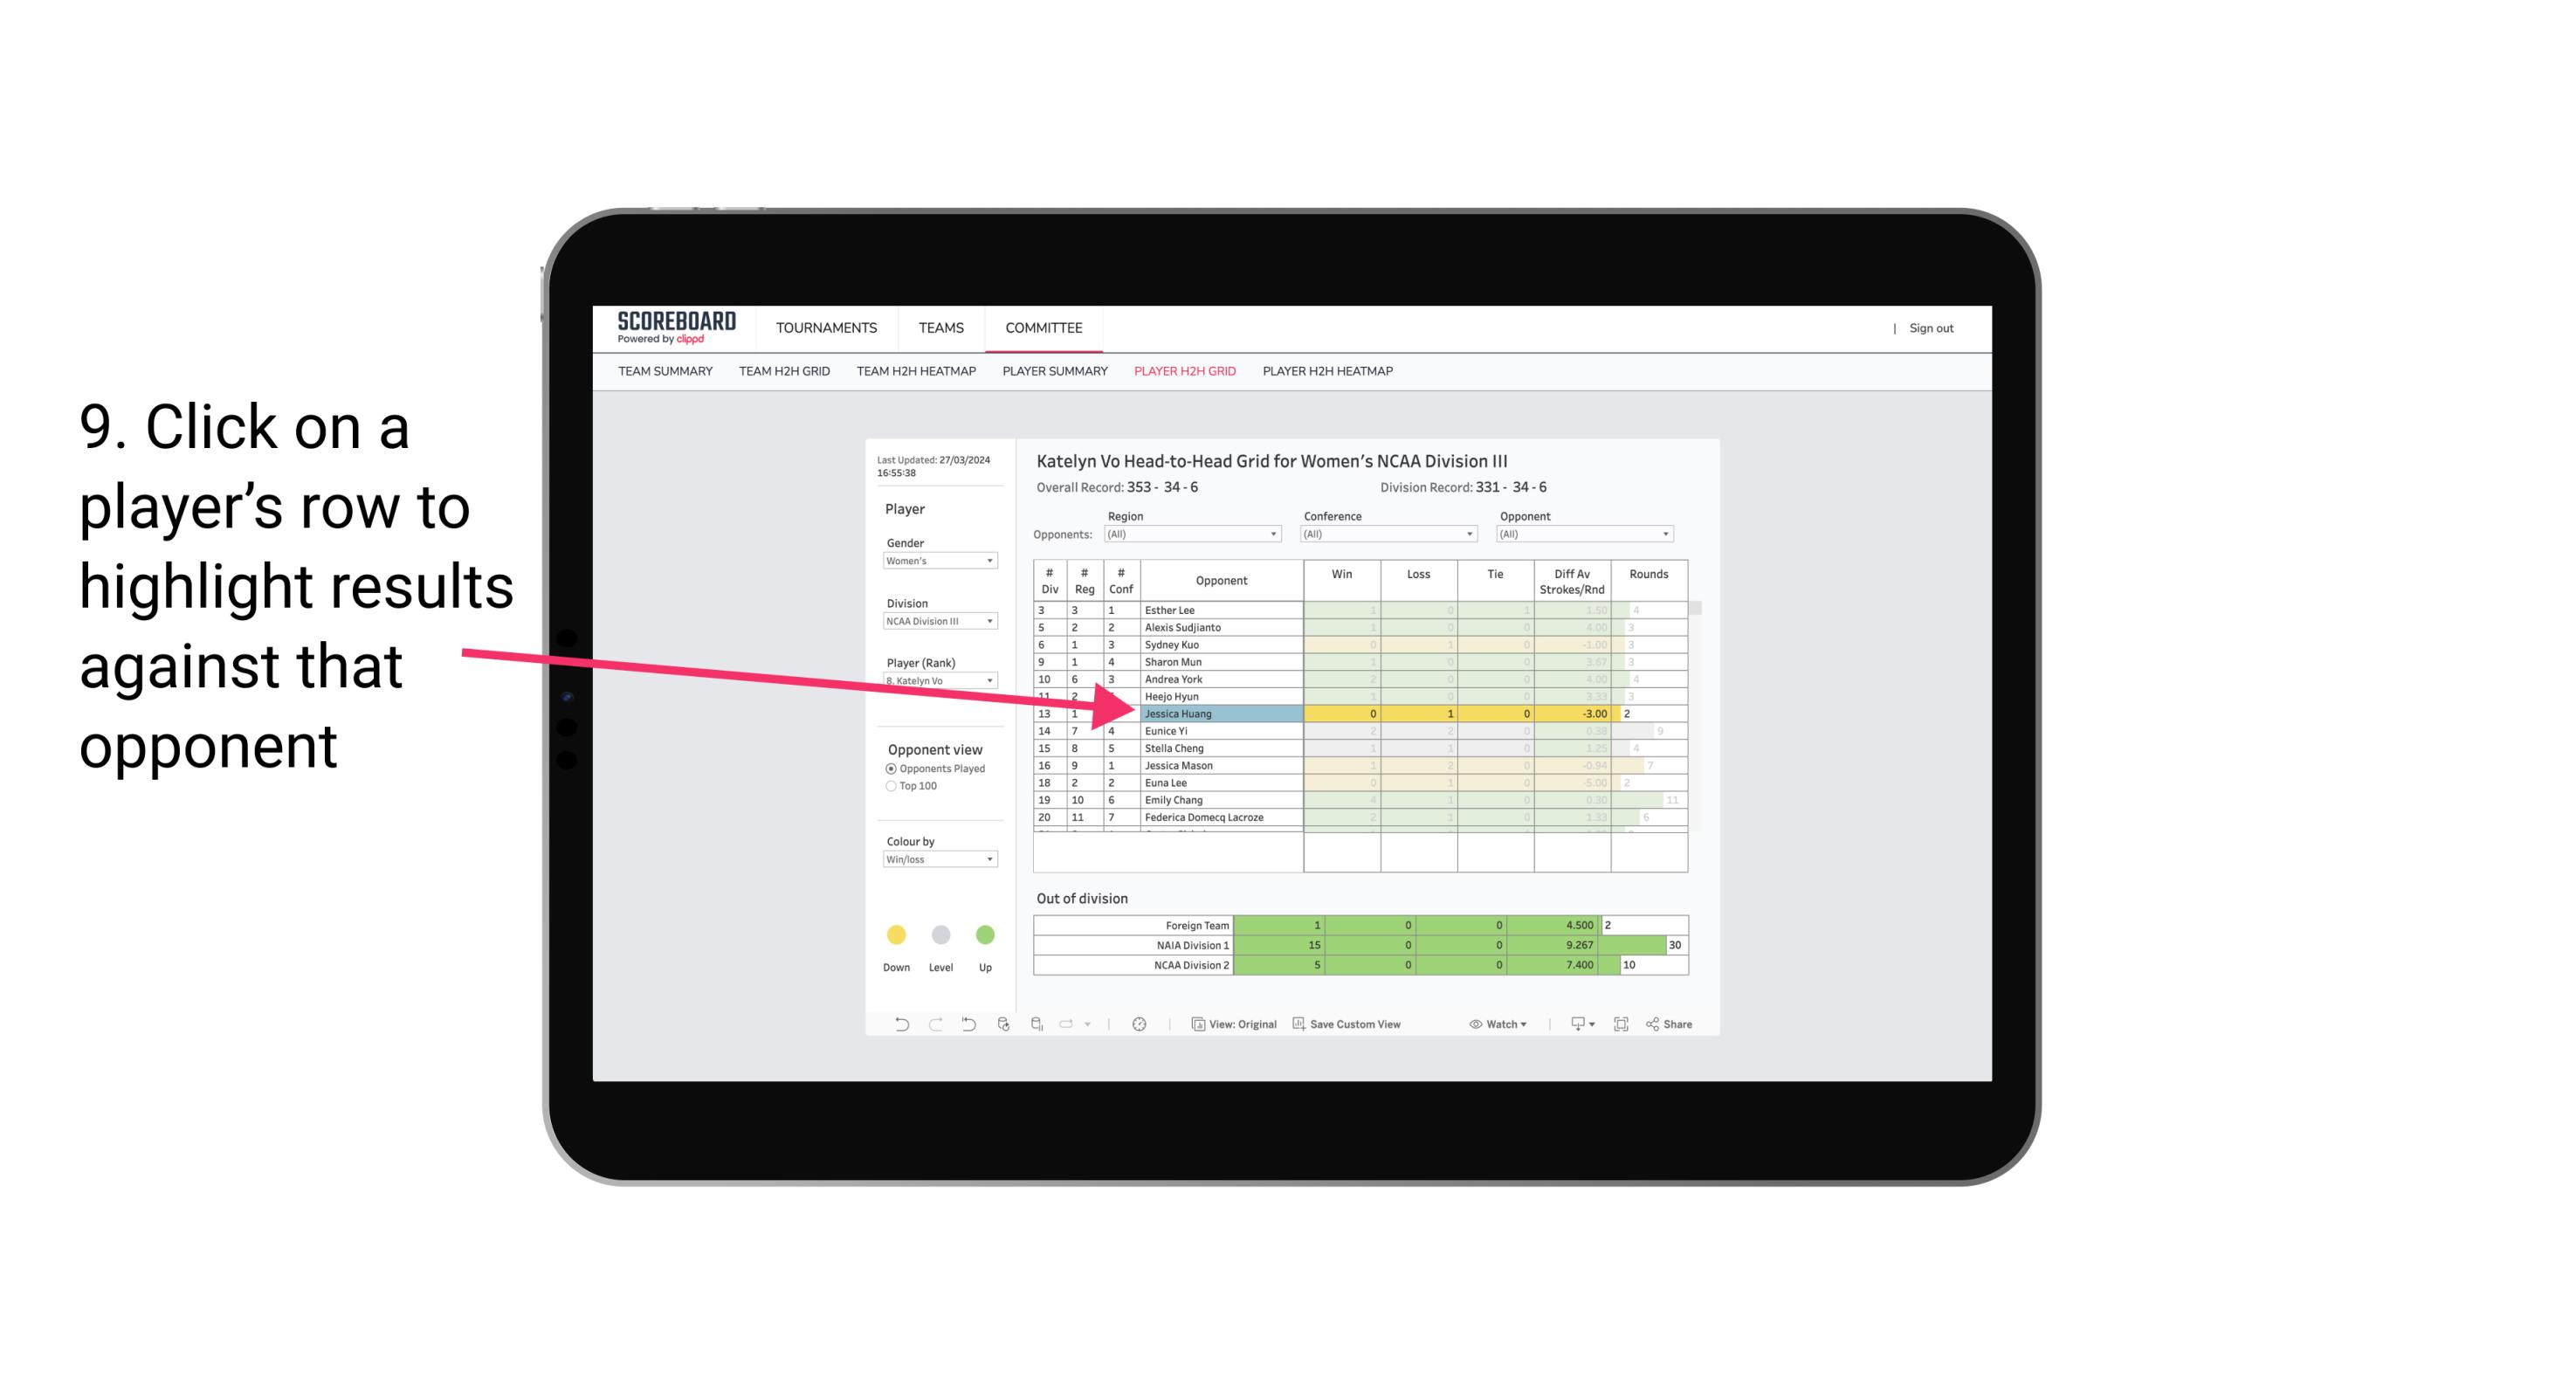
Task: Click the undo icon in toolbar
Action: 896,1026
